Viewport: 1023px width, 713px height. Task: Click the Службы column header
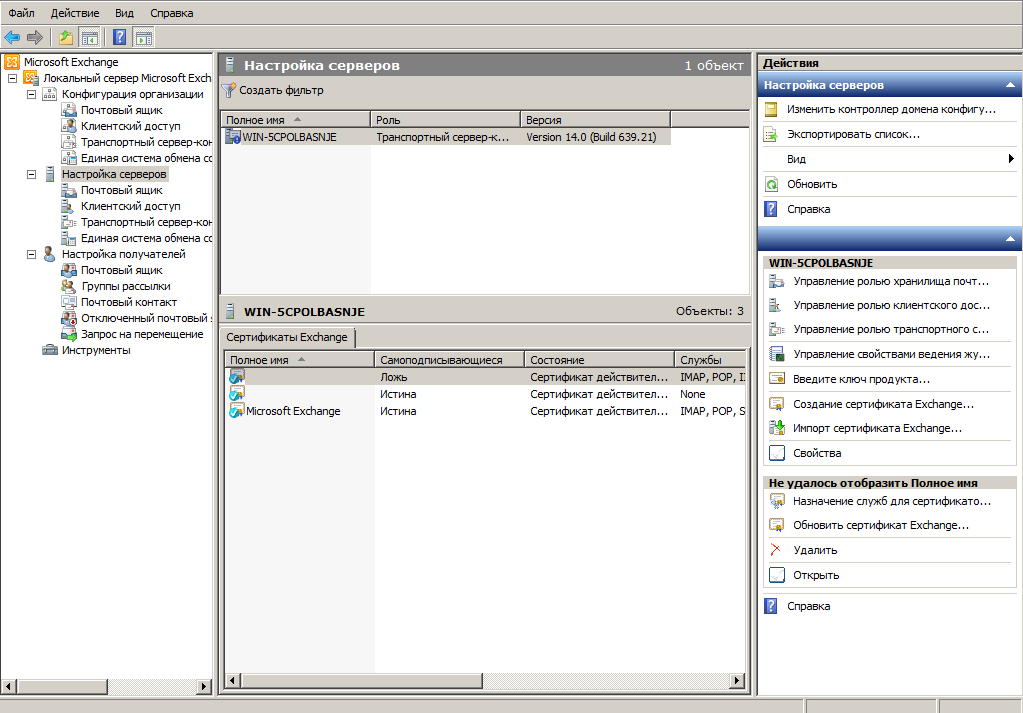click(710, 359)
